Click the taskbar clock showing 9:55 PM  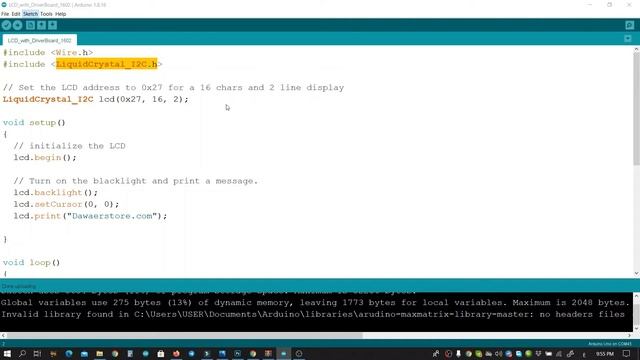pos(605,353)
